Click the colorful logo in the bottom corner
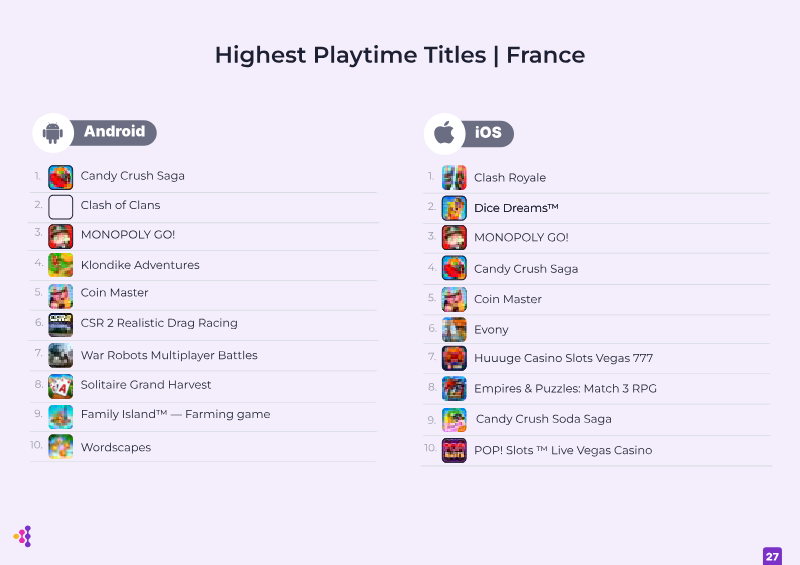The height and width of the screenshot is (565, 800). tap(23, 536)
